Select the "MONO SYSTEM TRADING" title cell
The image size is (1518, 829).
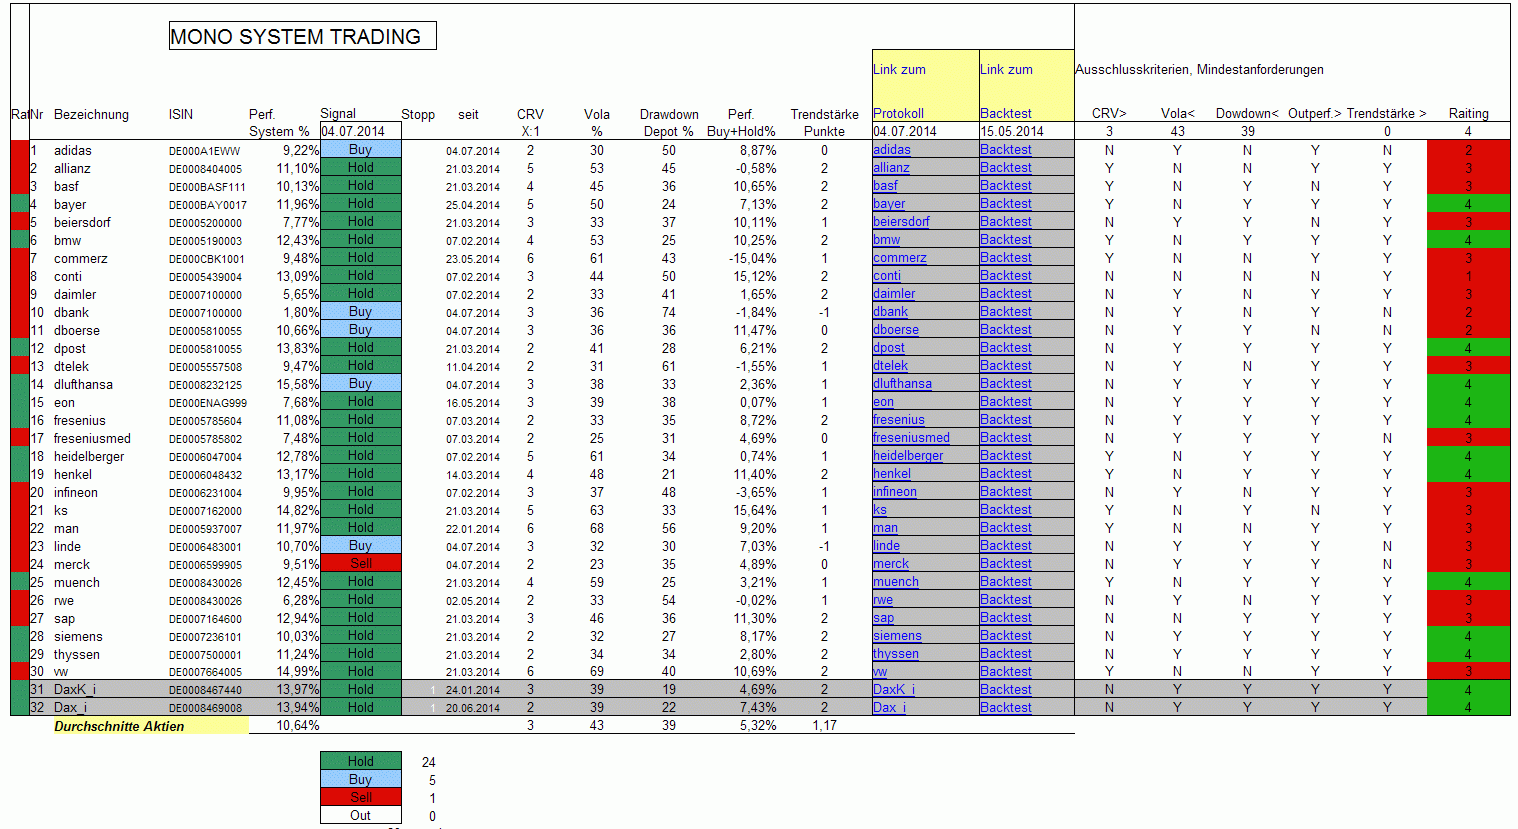[x=303, y=36]
